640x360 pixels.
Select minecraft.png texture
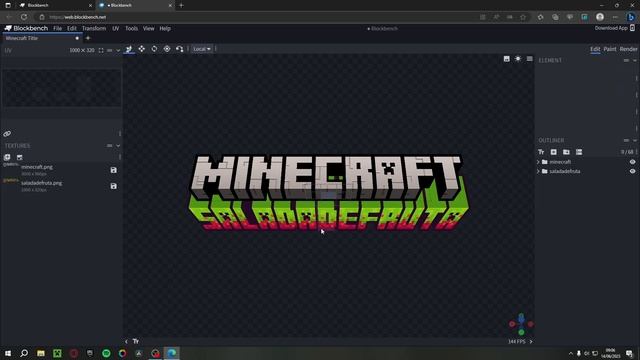(62, 170)
